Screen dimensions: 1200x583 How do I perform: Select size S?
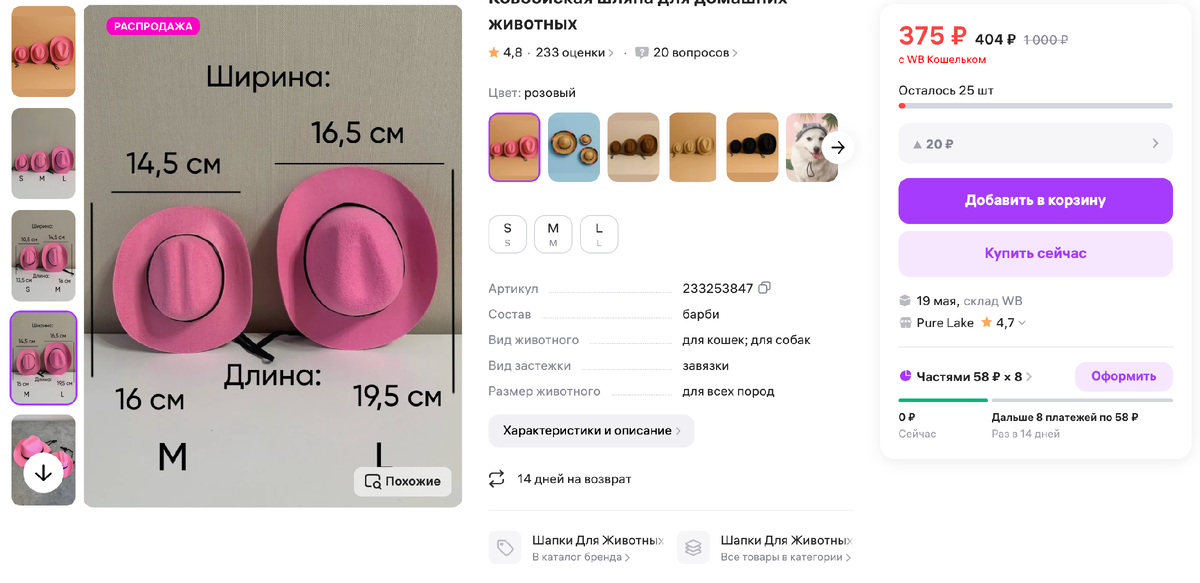[x=507, y=234]
